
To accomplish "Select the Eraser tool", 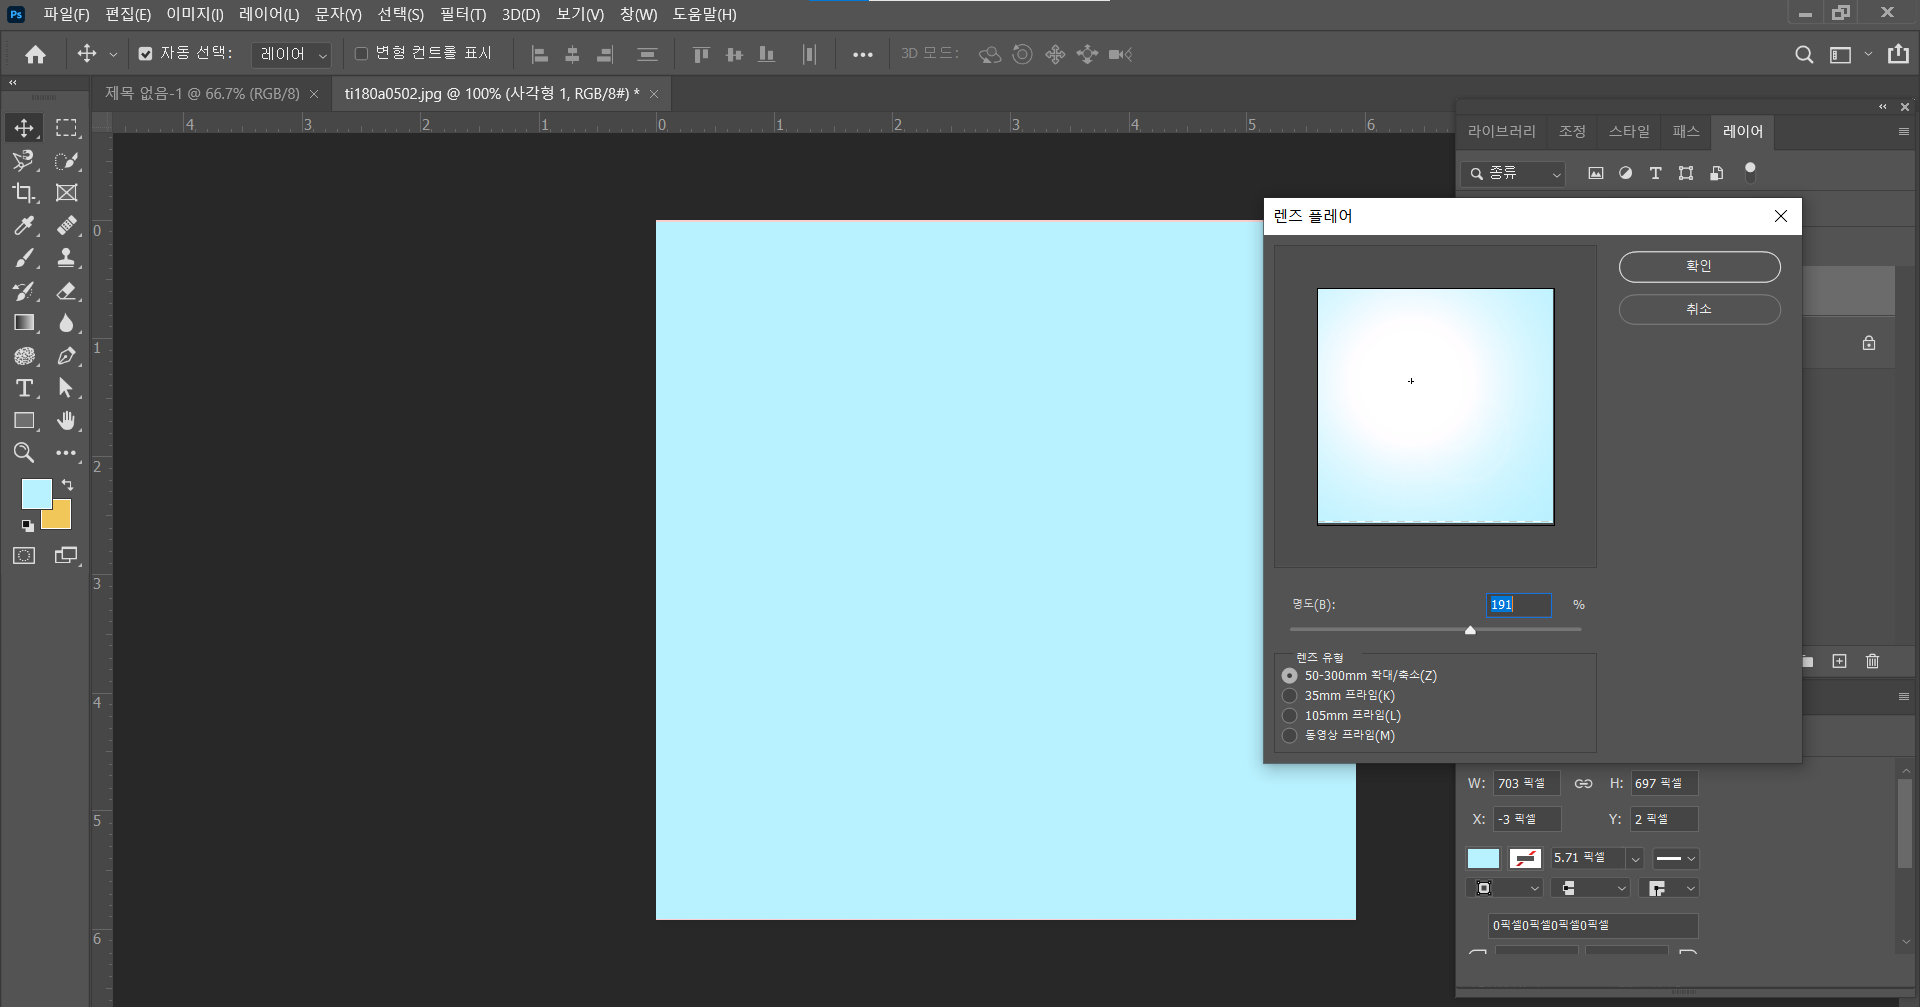I will click(66, 291).
